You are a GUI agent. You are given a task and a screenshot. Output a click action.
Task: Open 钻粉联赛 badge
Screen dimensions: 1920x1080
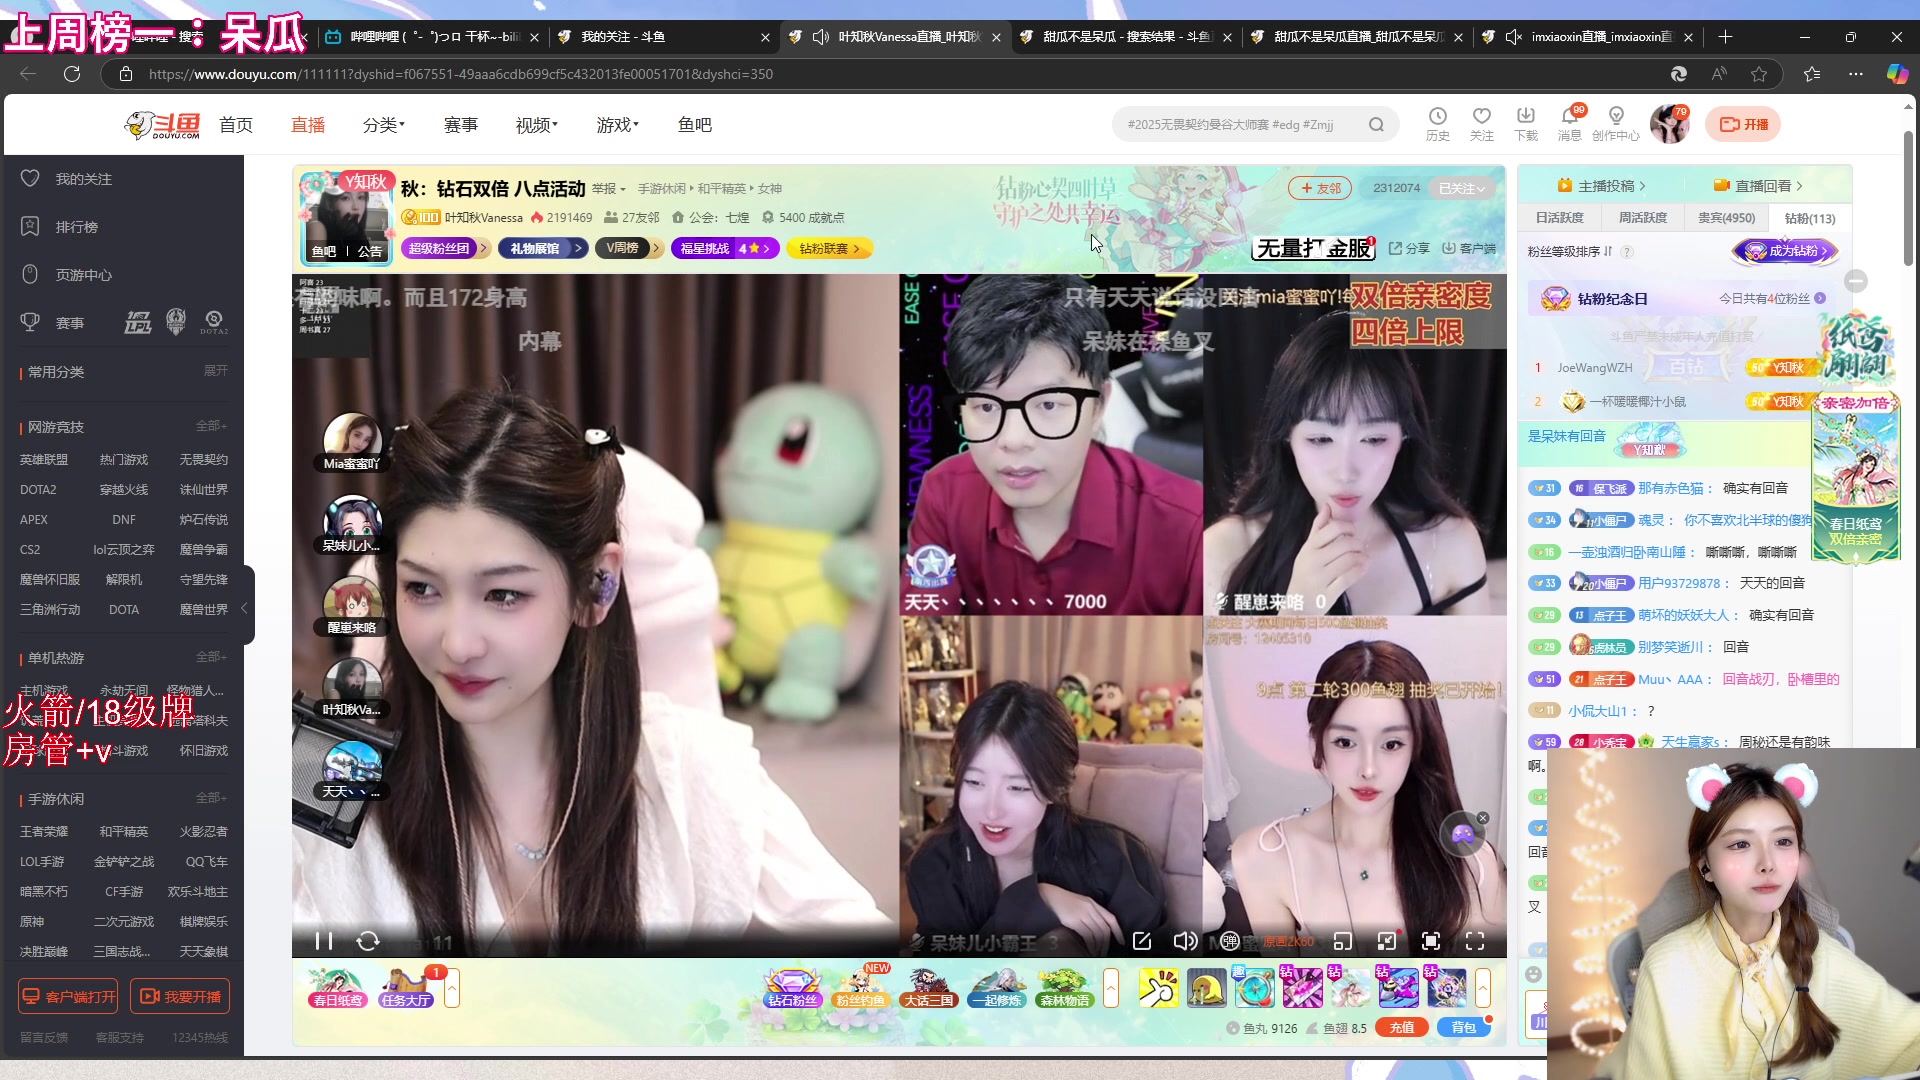pos(829,248)
